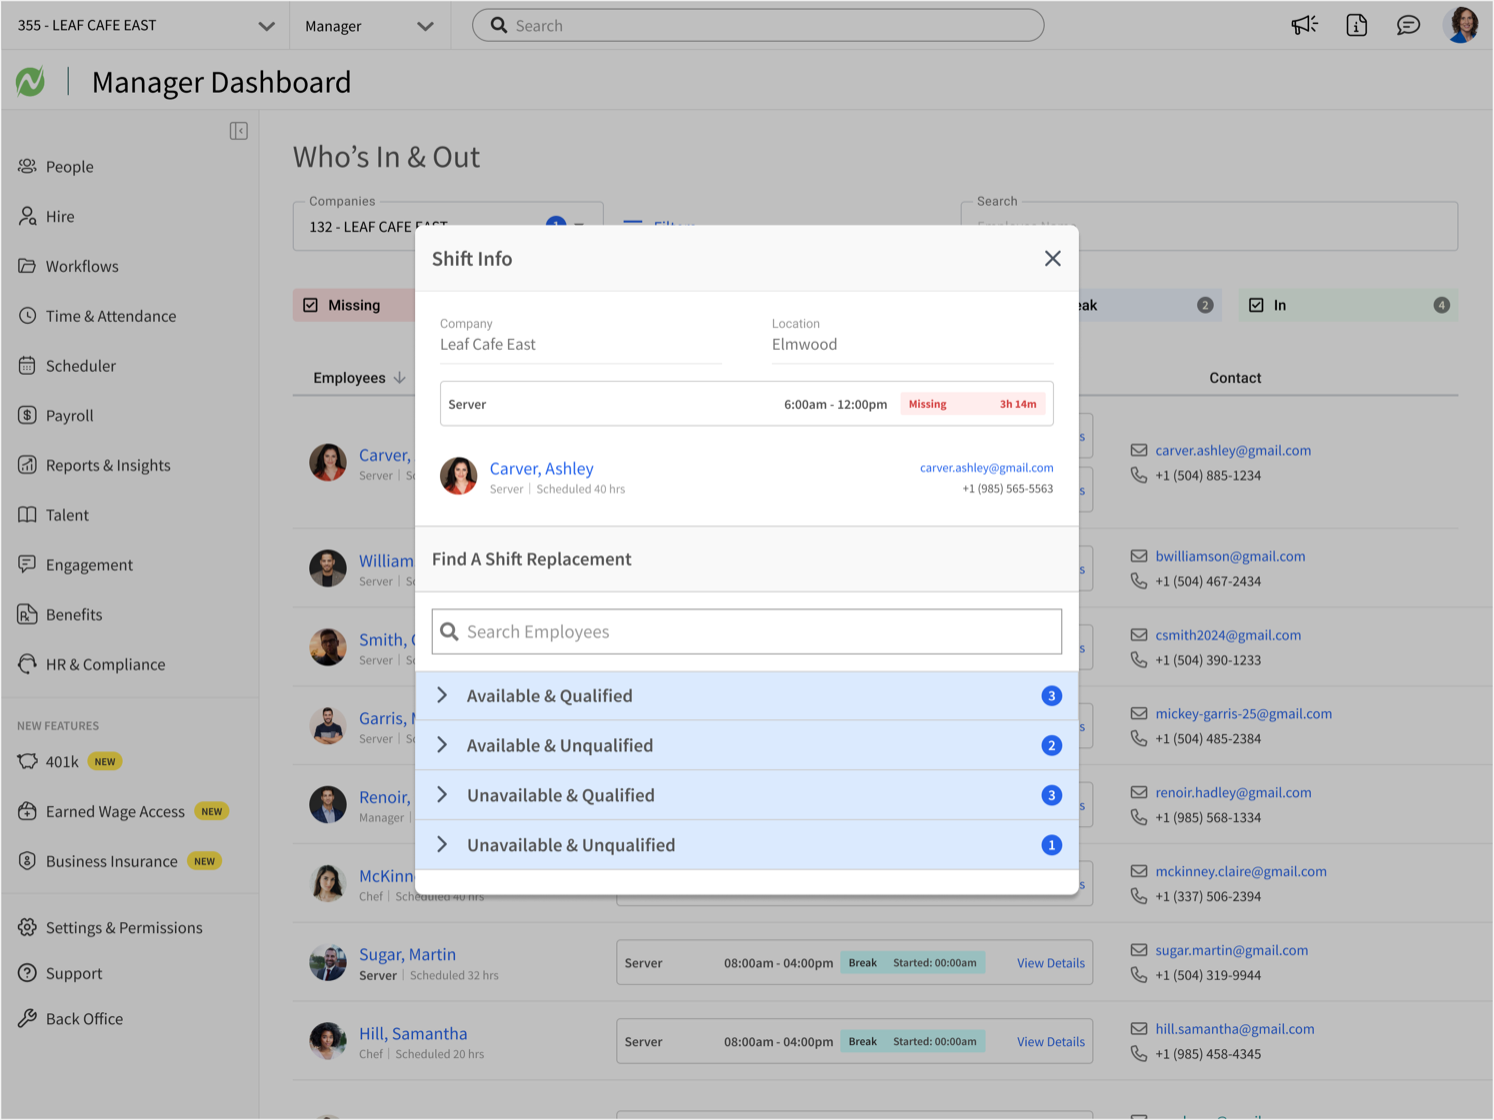Click the Back Office wrench icon
The width and height of the screenshot is (1494, 1120).
tap(27, 1018)
